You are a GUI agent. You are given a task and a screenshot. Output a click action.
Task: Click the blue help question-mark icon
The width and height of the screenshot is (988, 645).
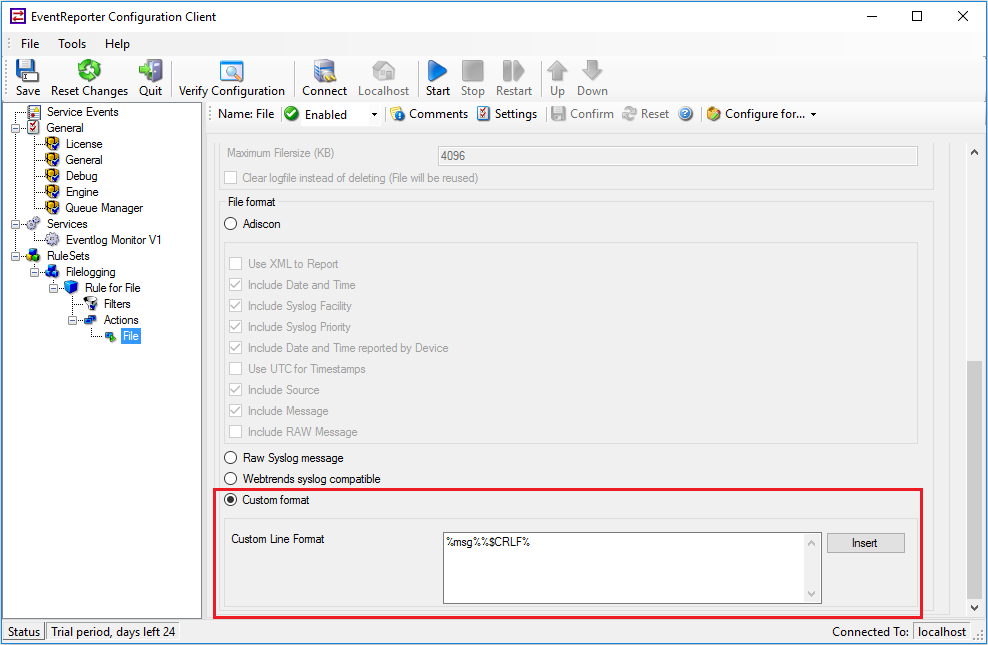point(686,114)
